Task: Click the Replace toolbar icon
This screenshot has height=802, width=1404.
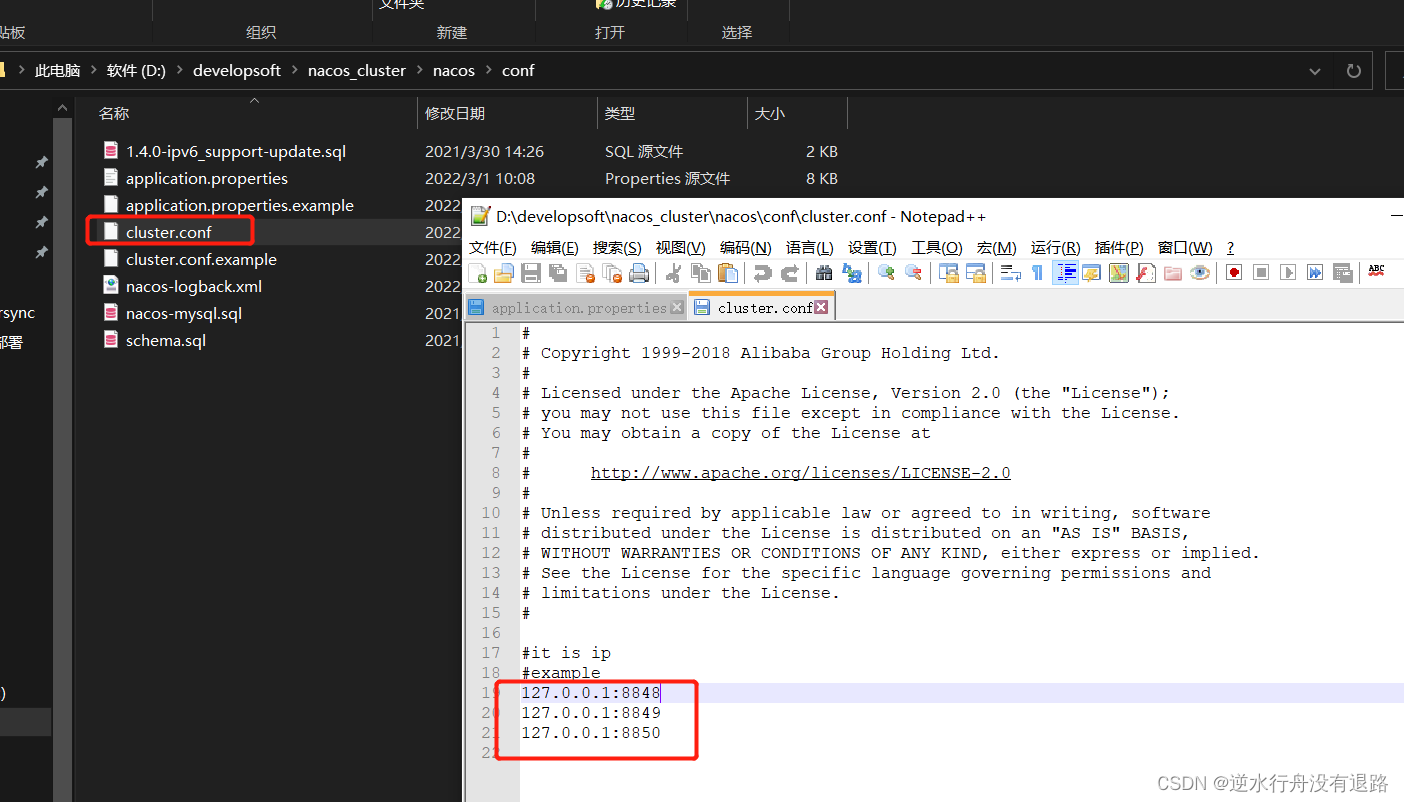Action: point(852,272)
